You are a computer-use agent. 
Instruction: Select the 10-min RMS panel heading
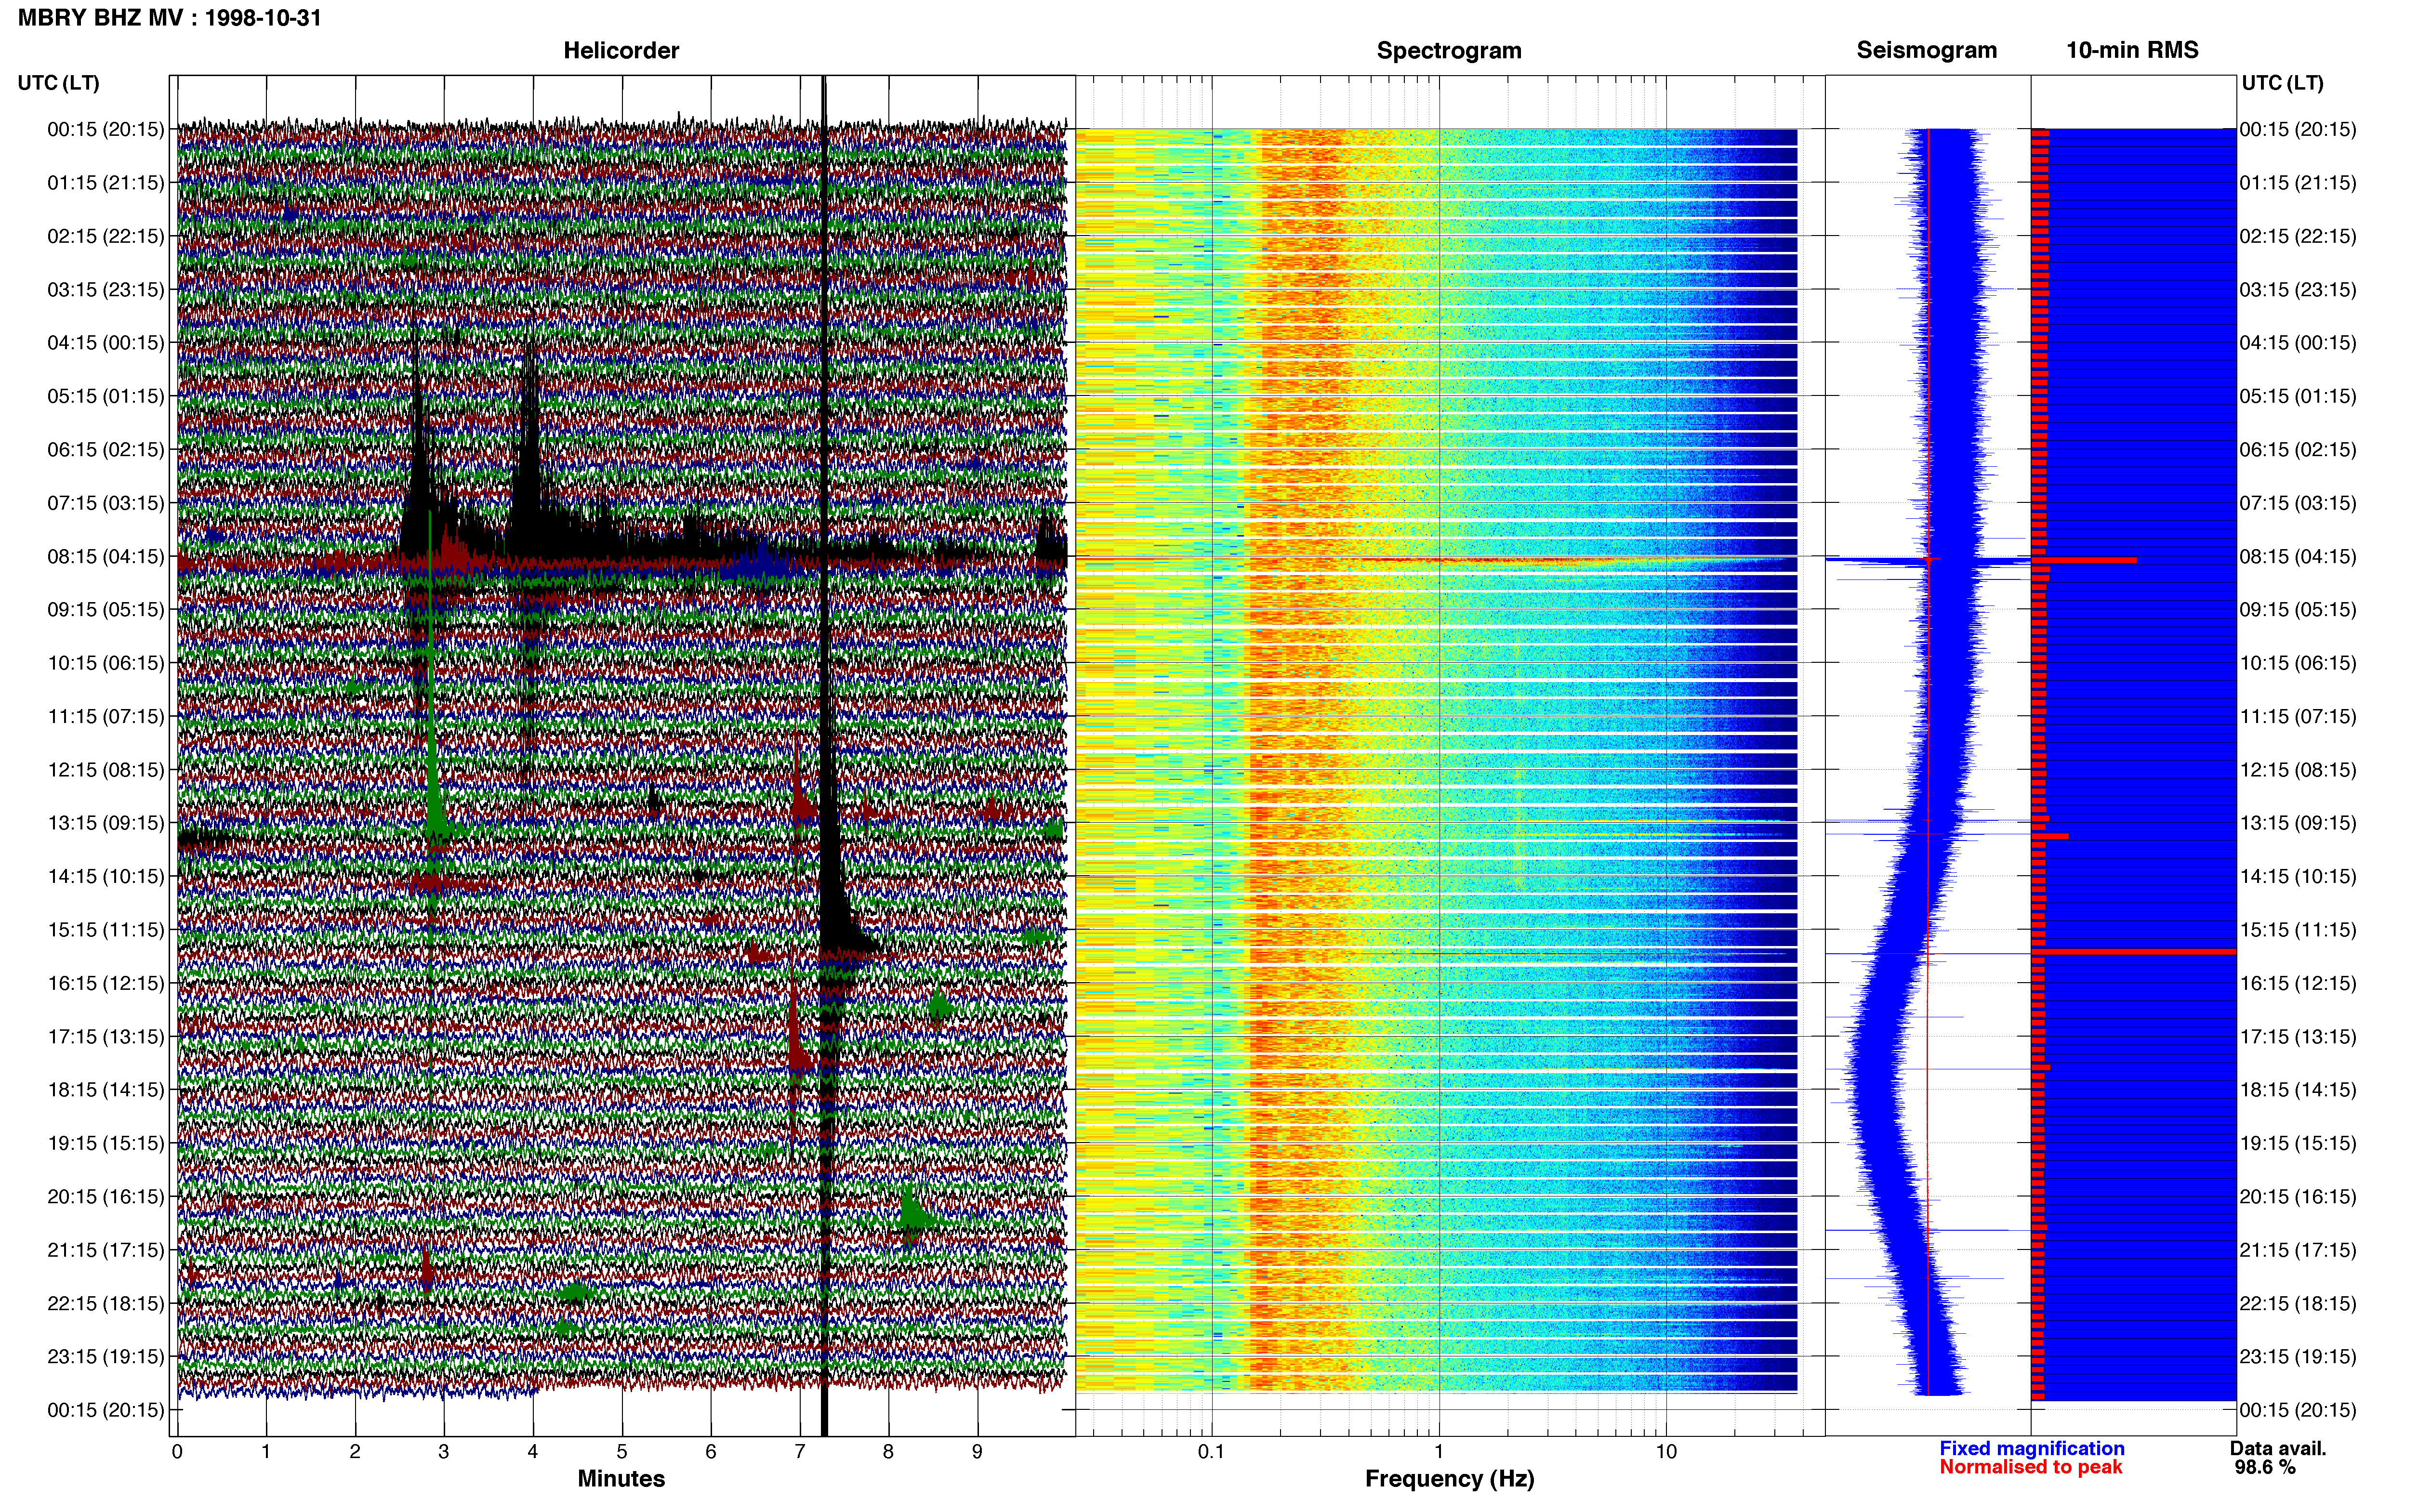tap(2132, 50)
